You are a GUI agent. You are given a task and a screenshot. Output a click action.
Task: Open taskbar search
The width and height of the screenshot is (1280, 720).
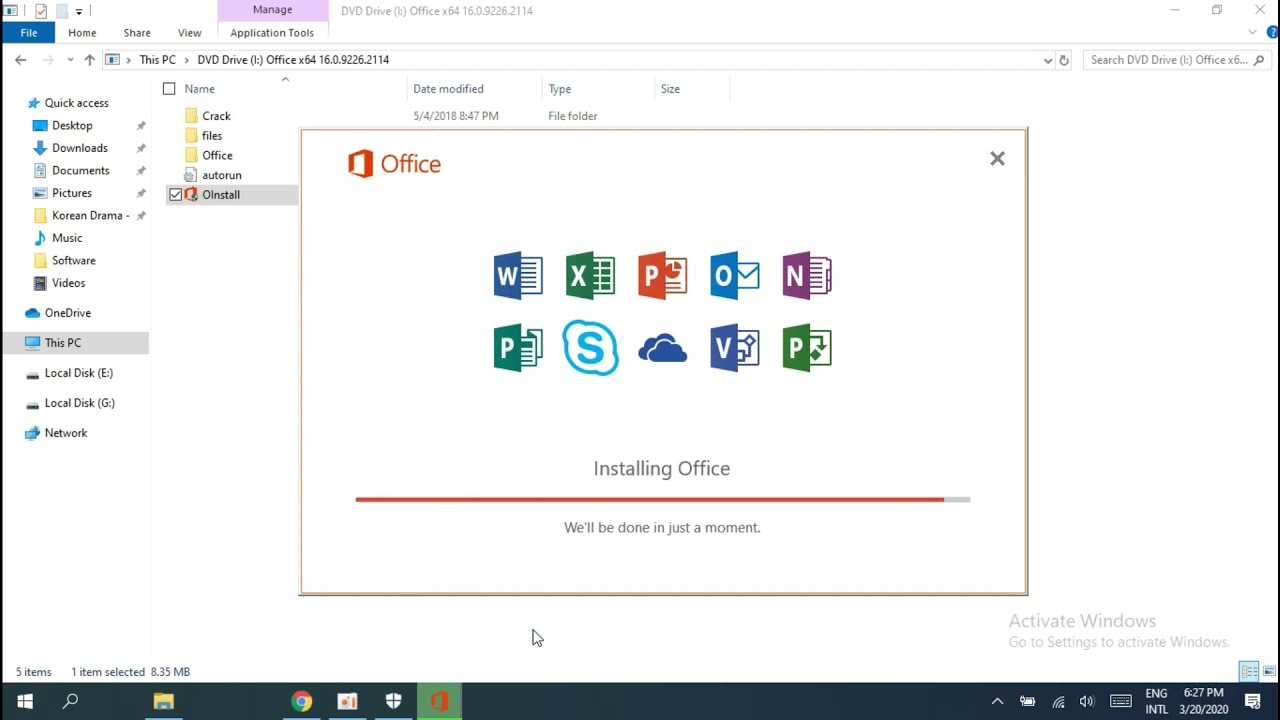point(70,702)
